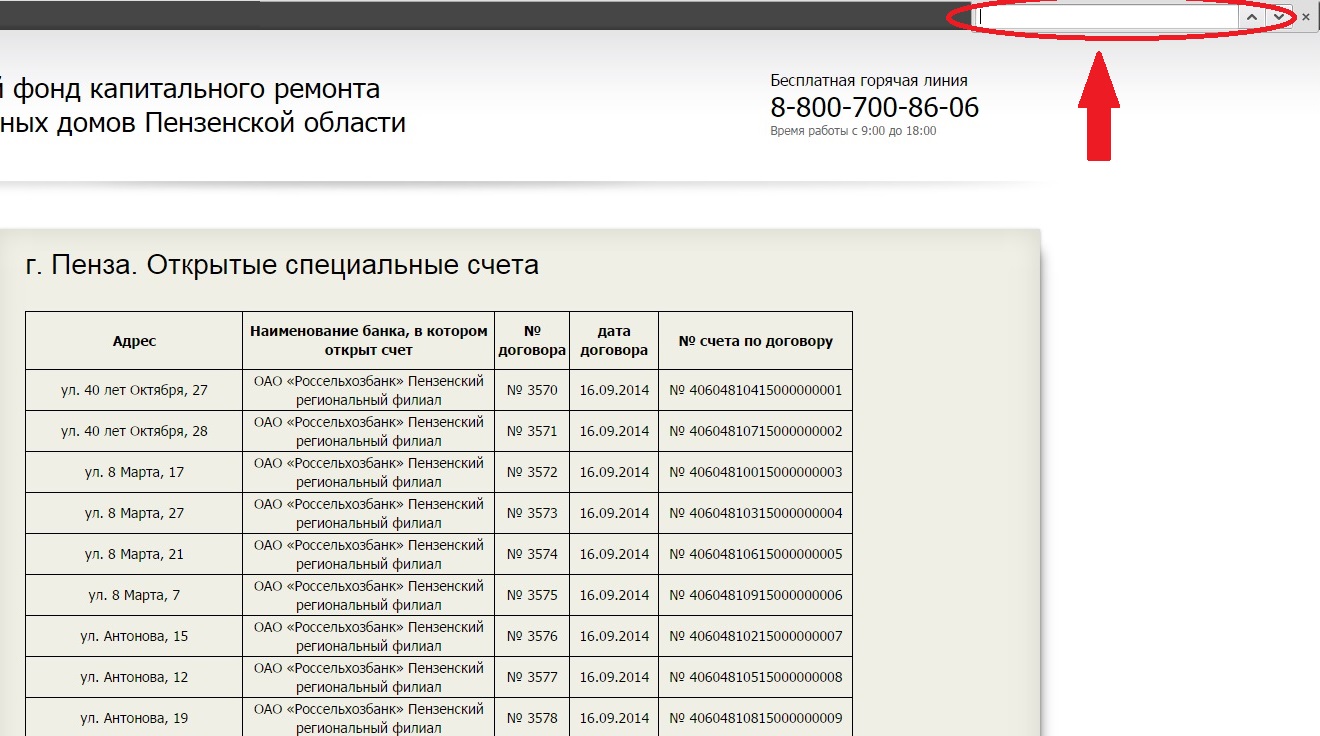
Task: Click the "дата договора" column header
Action: coord(613,341)
